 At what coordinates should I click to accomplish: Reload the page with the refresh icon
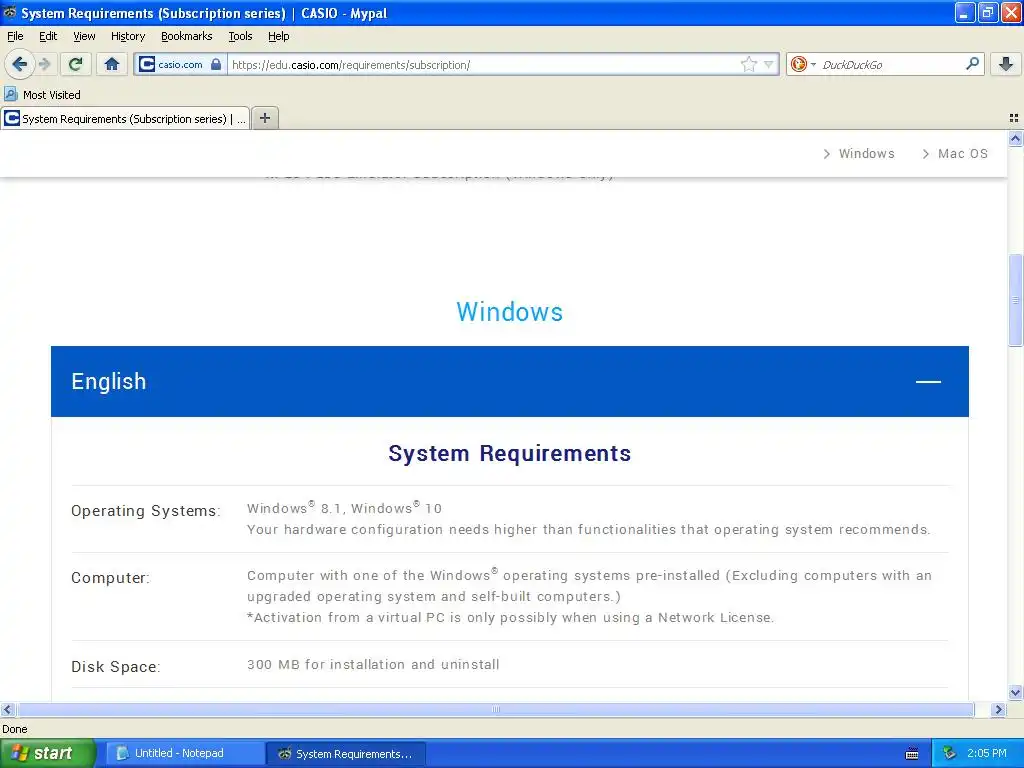click(x=76, y=64)
